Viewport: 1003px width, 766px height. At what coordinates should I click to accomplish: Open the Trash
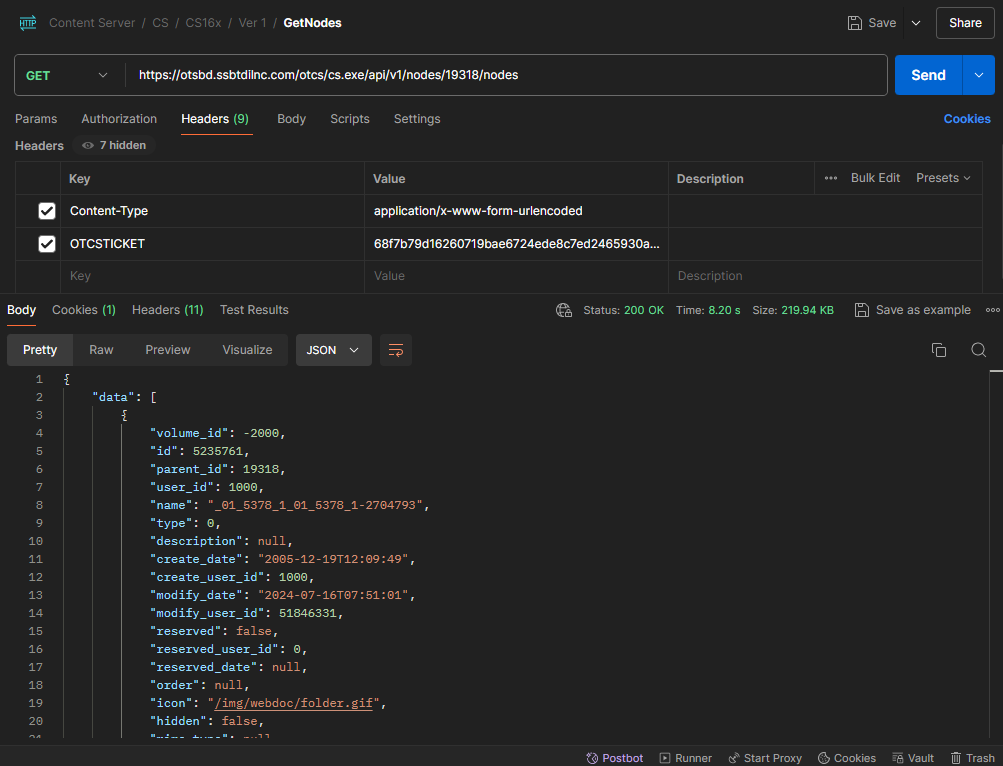tap(971, 757)
